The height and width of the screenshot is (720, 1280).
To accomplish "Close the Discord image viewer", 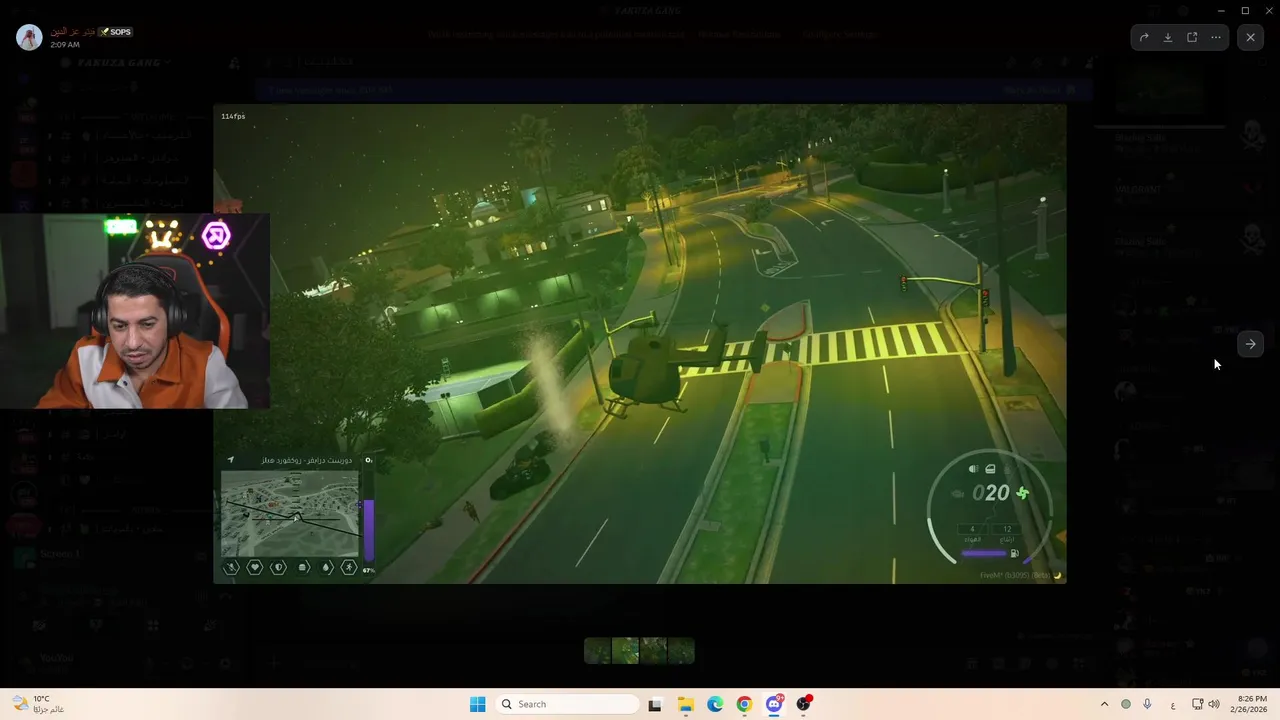I will 1251,37.
